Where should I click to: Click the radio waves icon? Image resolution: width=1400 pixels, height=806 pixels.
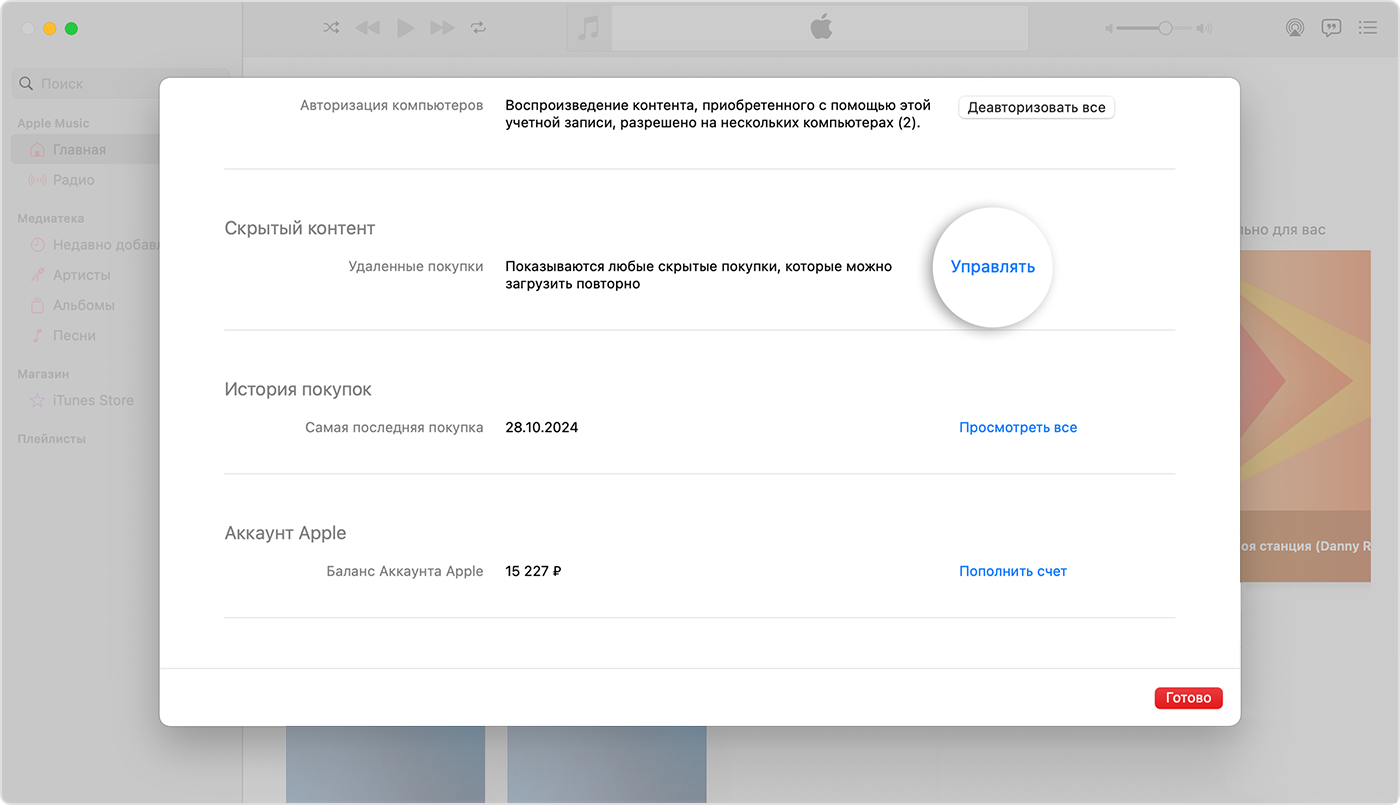[37, 180]
